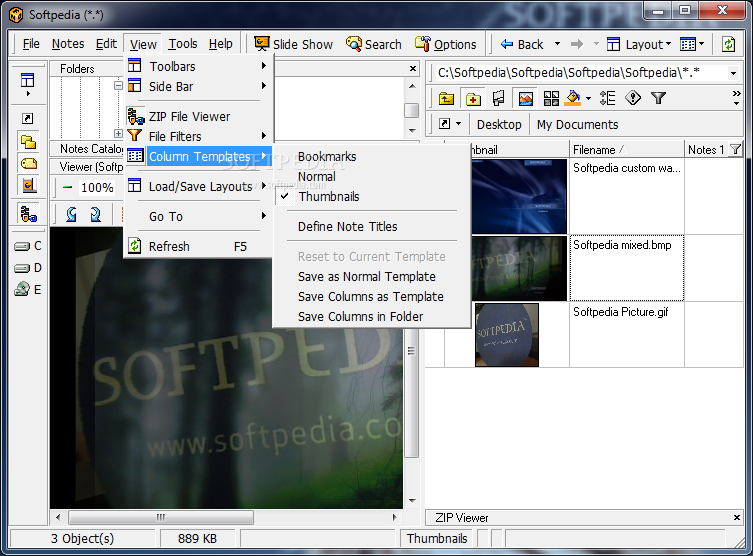Click the Desktop shortcut button

pos(499,124)
